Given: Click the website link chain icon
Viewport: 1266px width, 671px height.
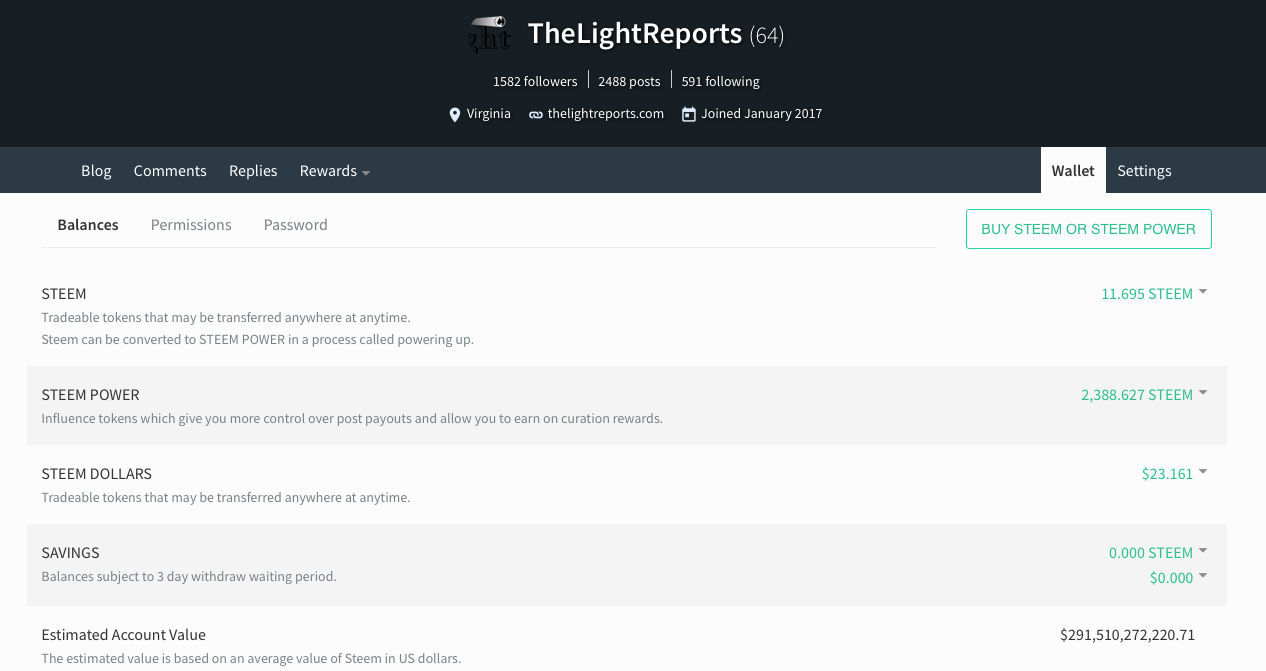Looking at the screenshot, I should pyautogui.click(x=536, y=114).
